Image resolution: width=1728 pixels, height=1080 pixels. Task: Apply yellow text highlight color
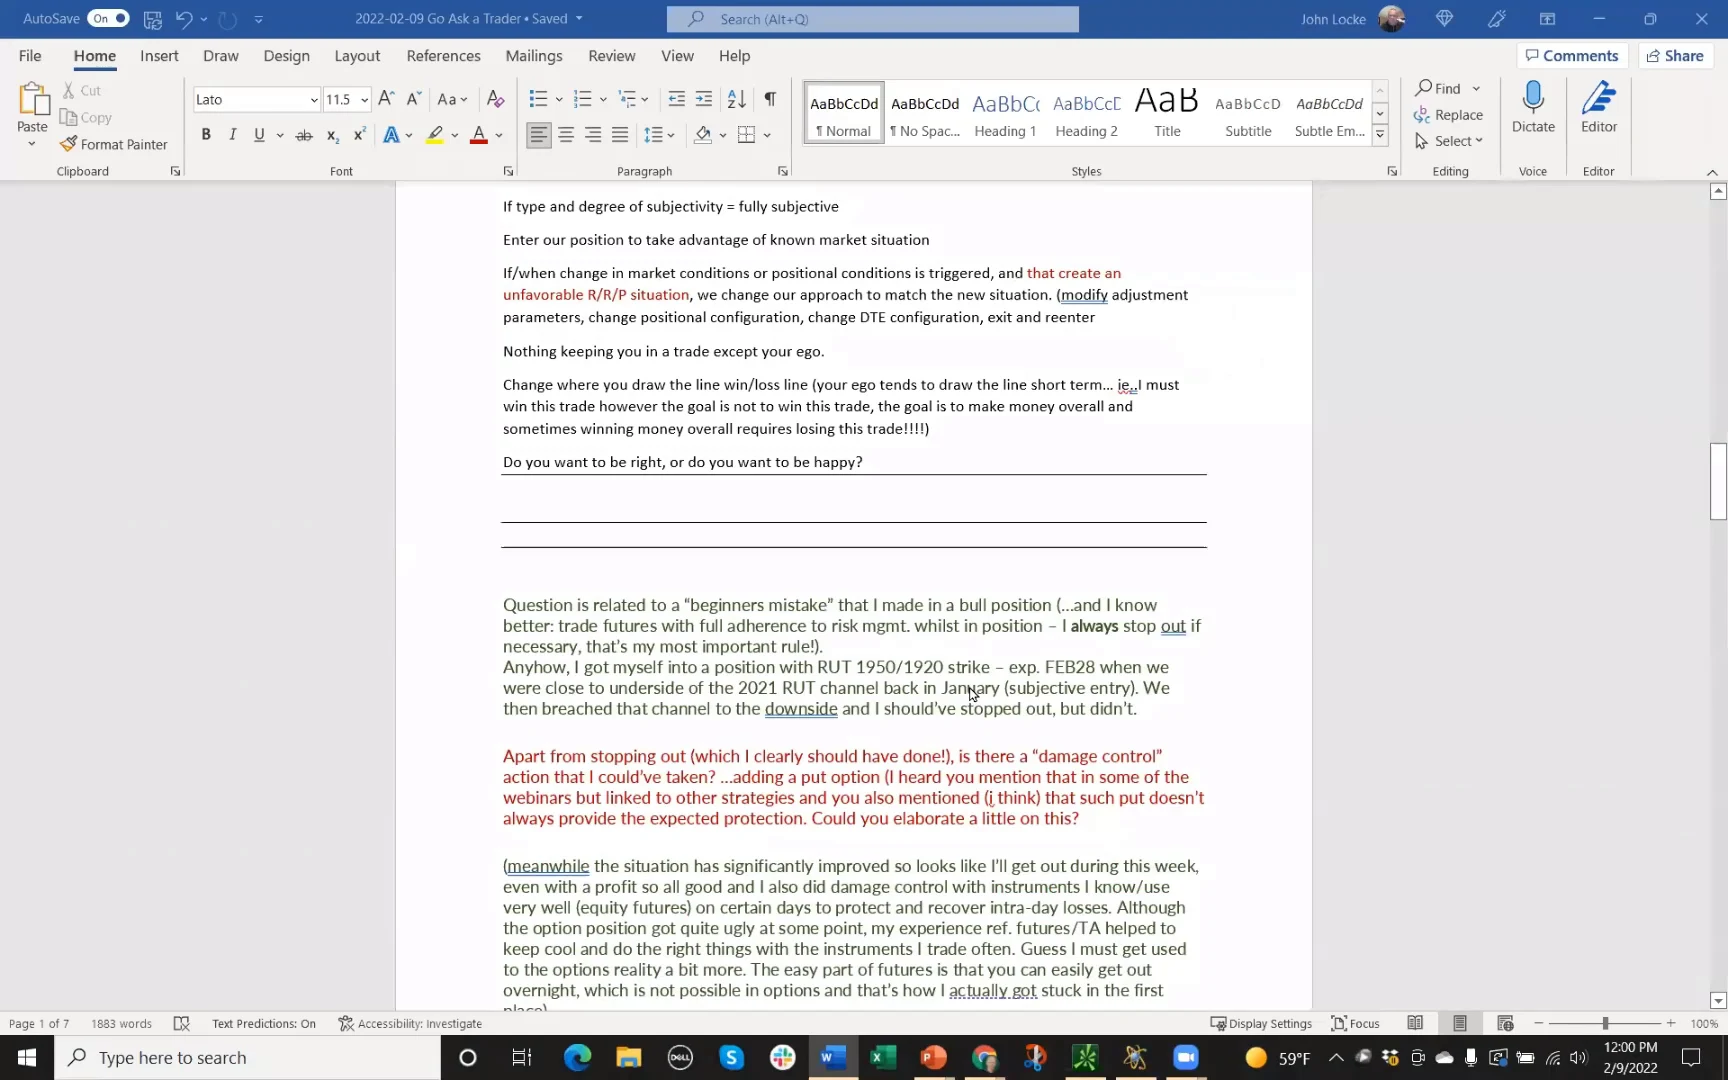point(435,135)
